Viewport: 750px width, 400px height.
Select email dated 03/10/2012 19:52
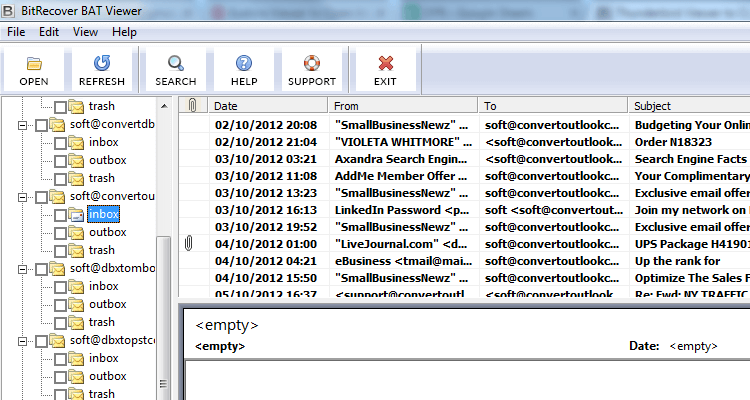pyautogui.click(x=464, y=227)
